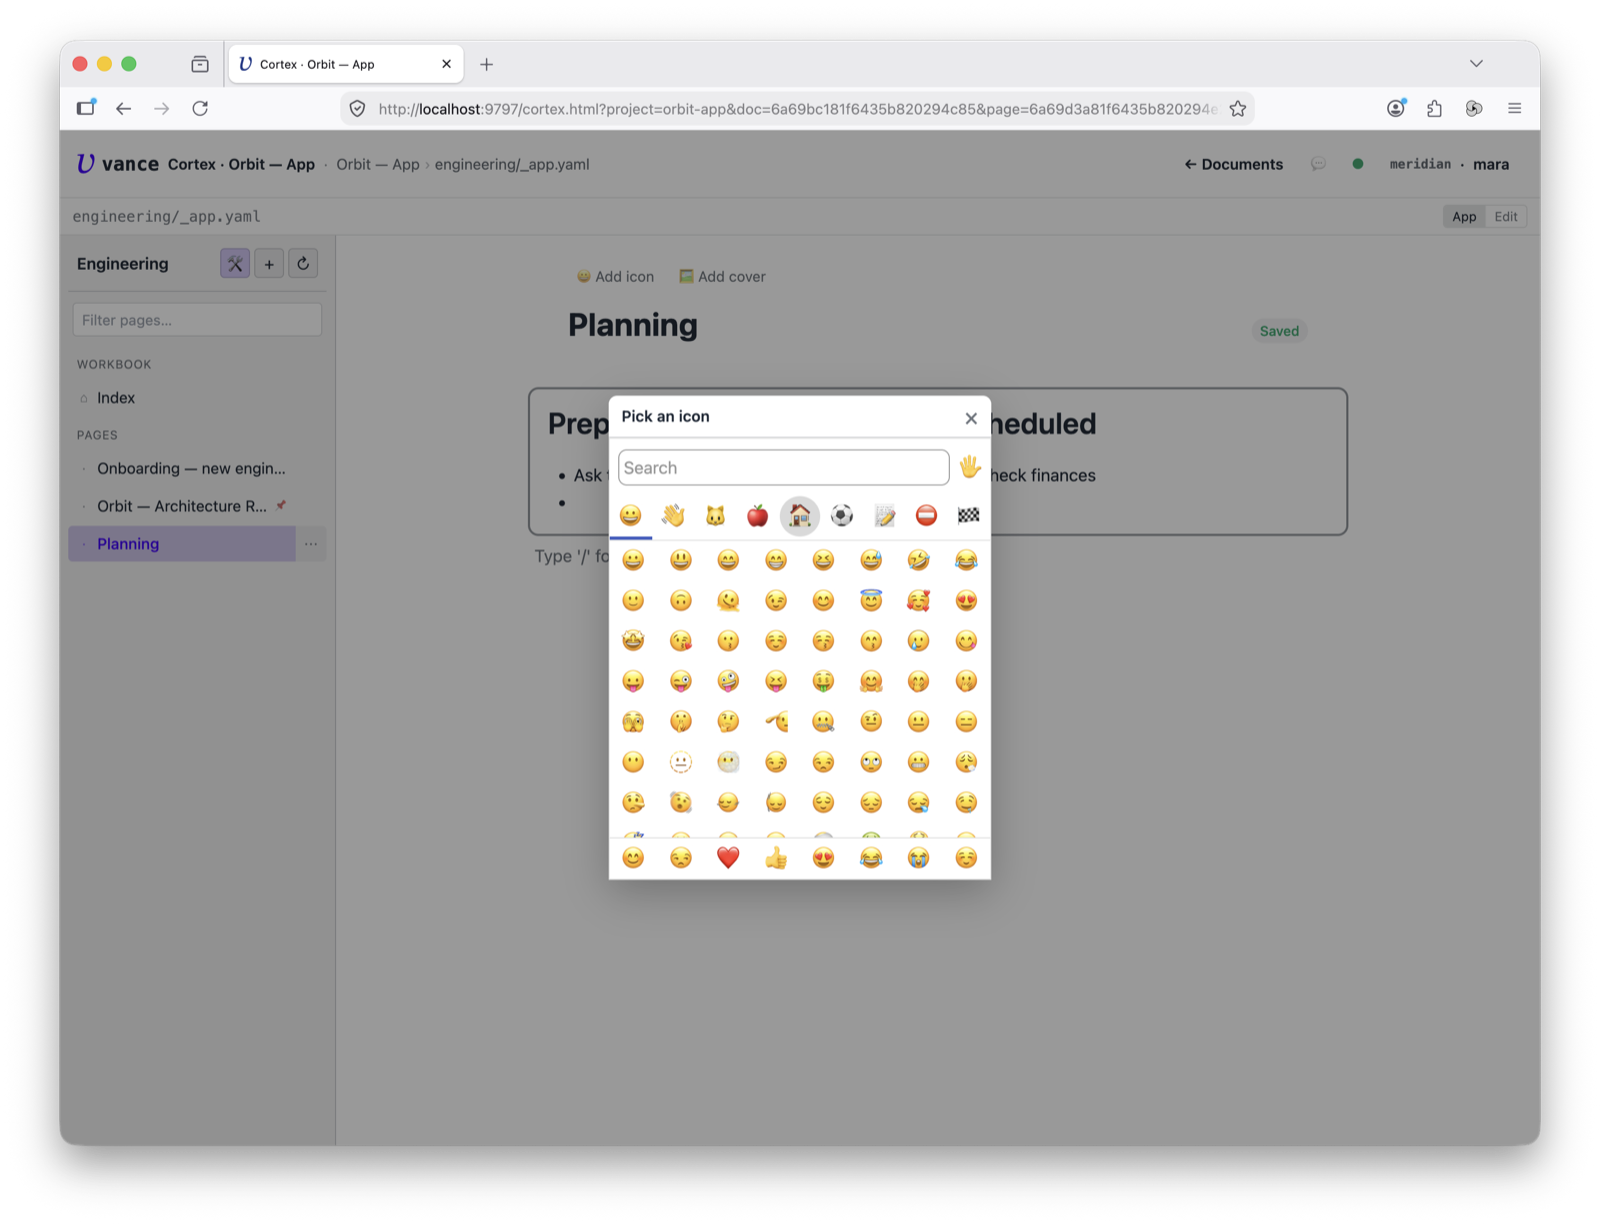
Task: Choose the red heart from recent emojis
Action: point(728,858)
